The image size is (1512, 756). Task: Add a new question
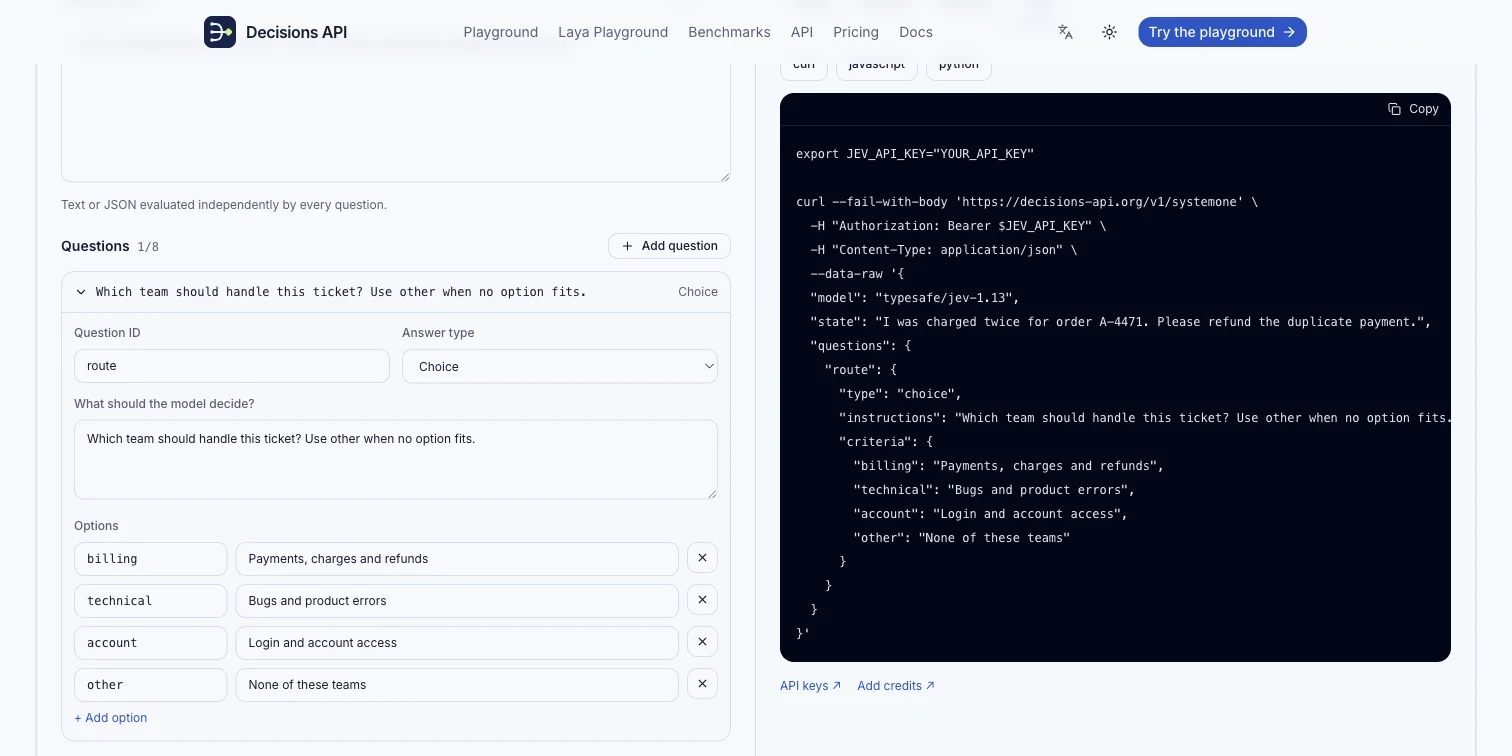[669, 246]
